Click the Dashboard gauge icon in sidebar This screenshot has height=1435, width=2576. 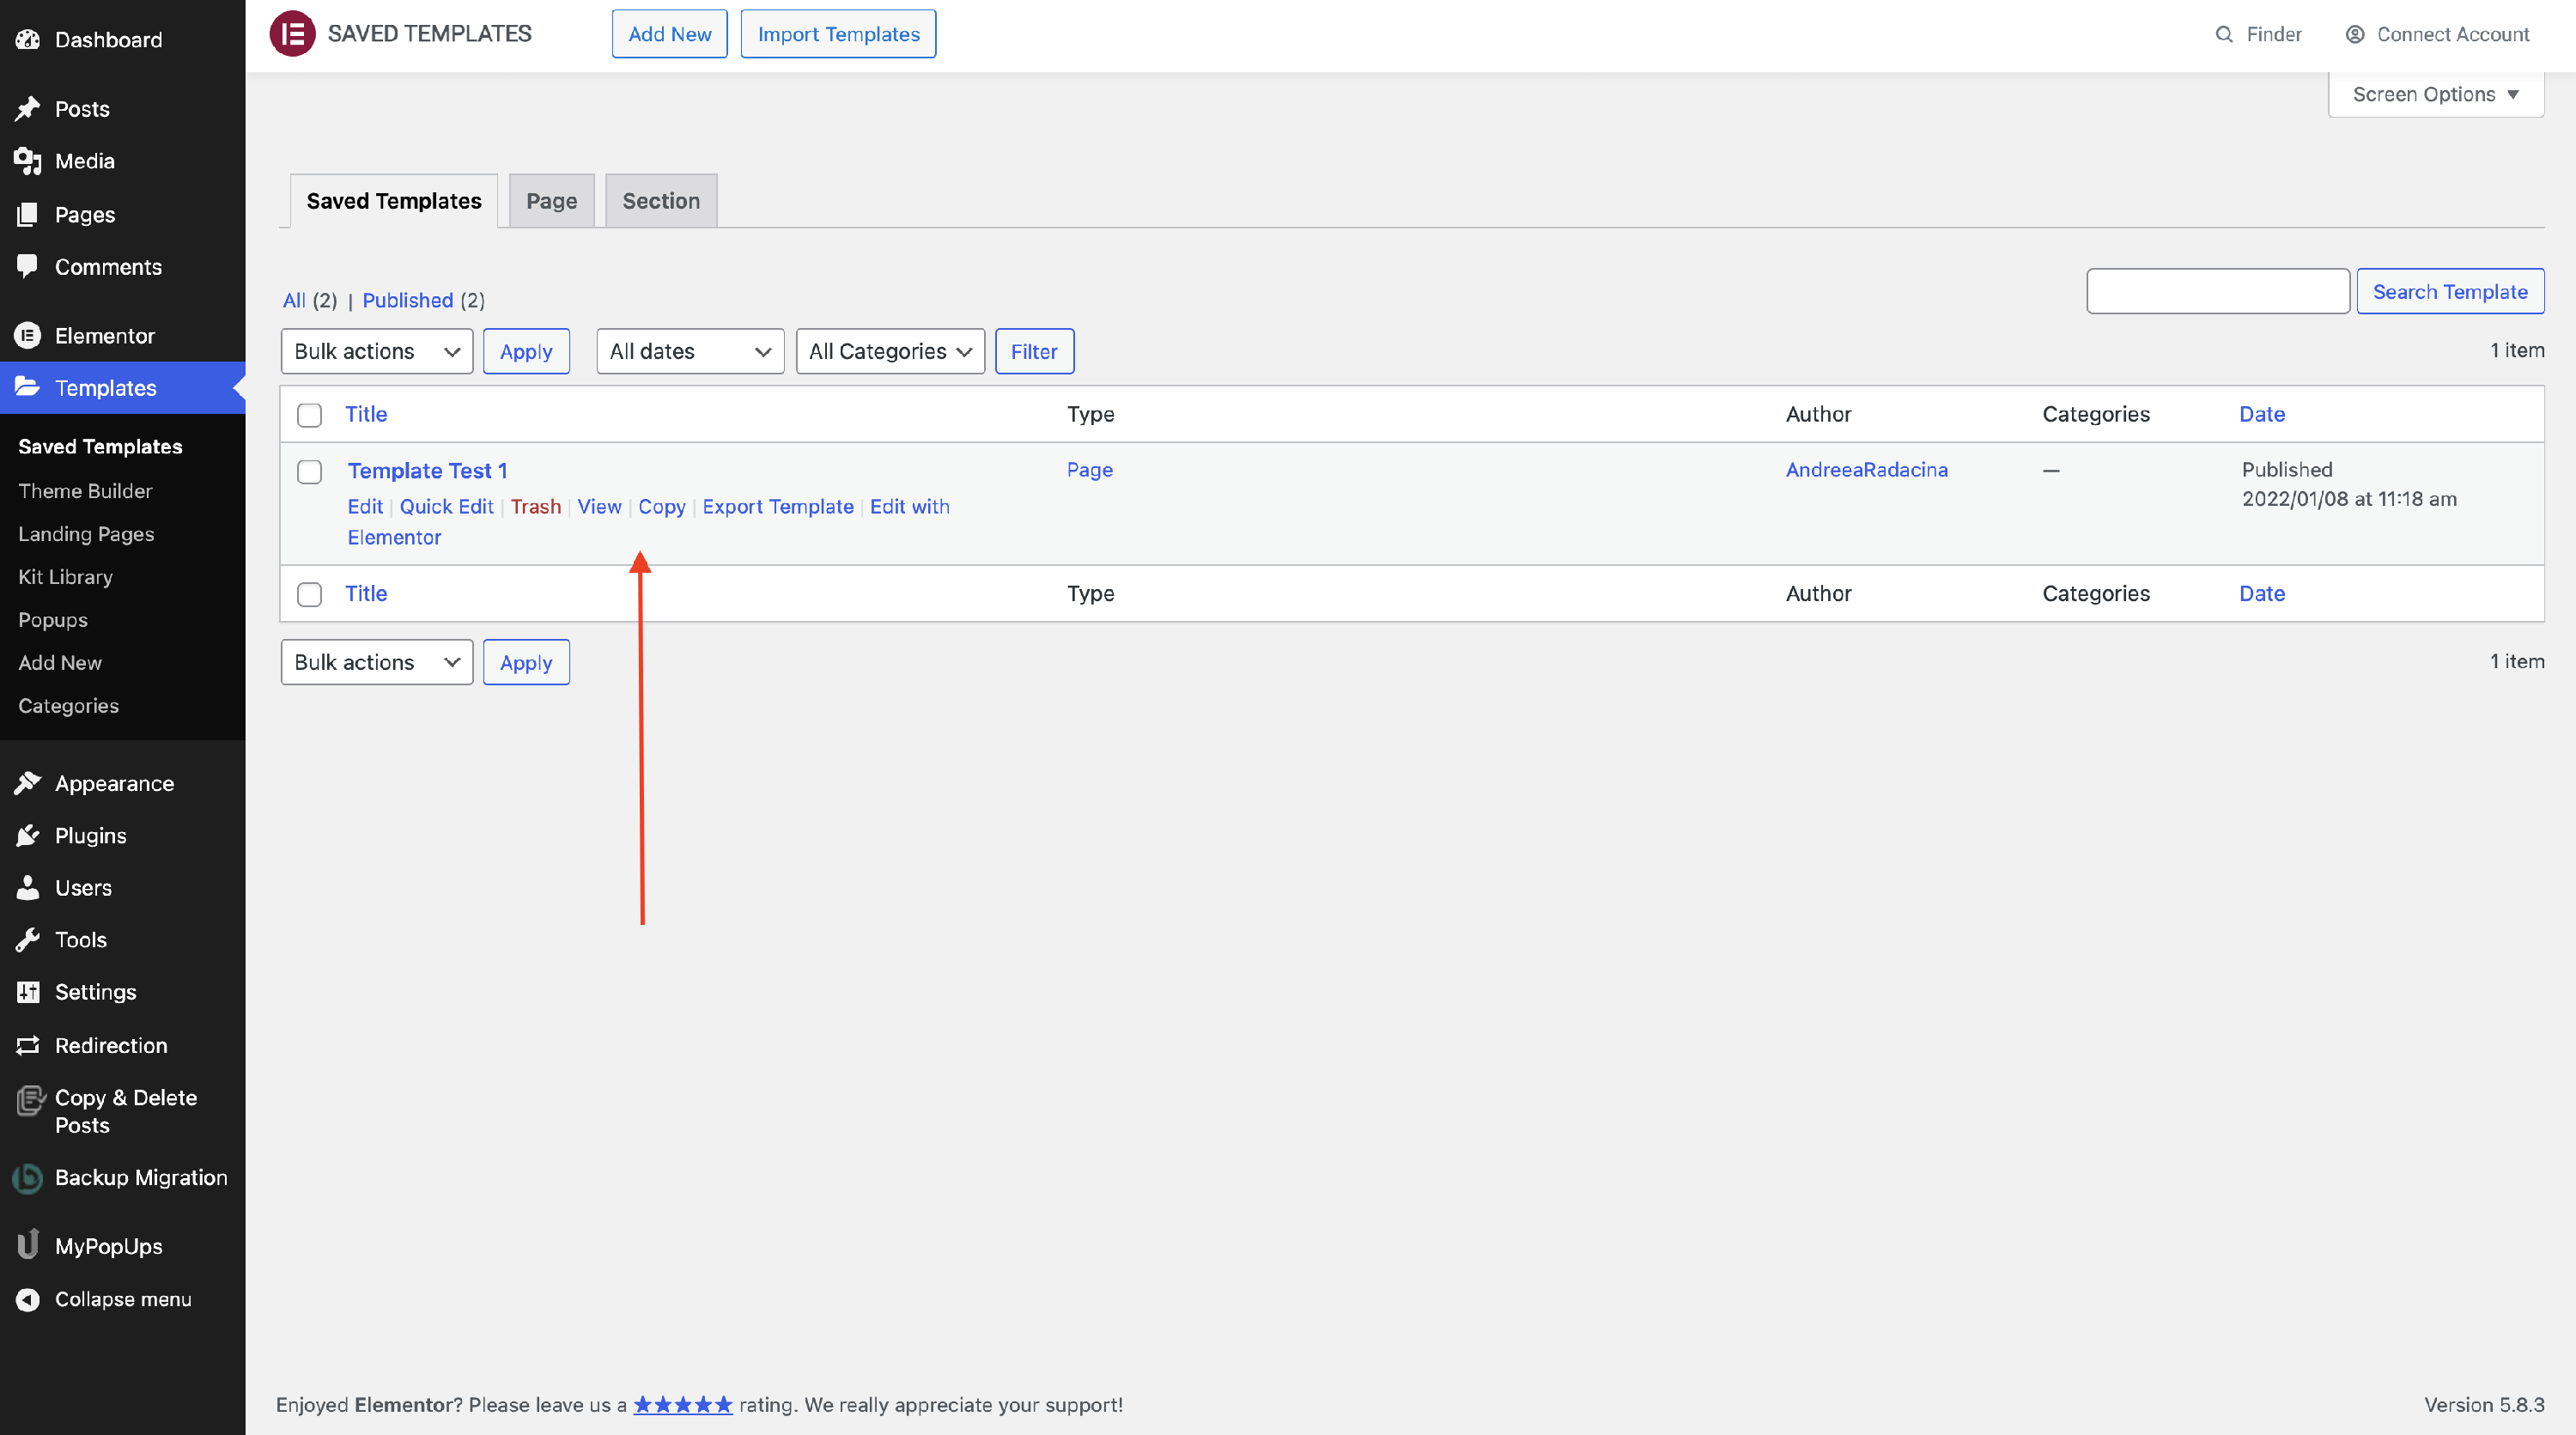pos(28,40)
